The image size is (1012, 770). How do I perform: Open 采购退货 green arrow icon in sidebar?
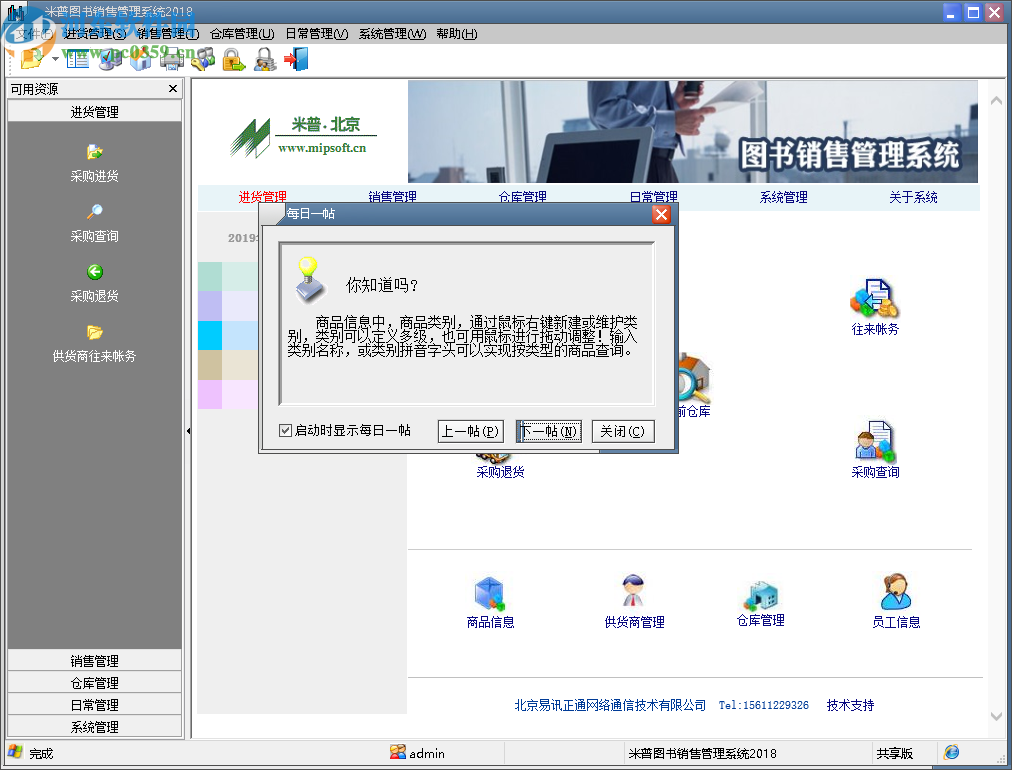pyautogui.click(x=95, y=272)
